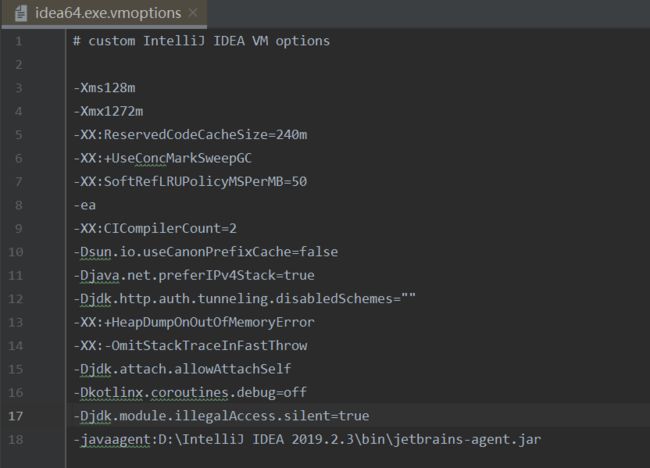The image size is (650, 468).
Task: Click line number 17 in the gutter
Action: click(15, 416)
